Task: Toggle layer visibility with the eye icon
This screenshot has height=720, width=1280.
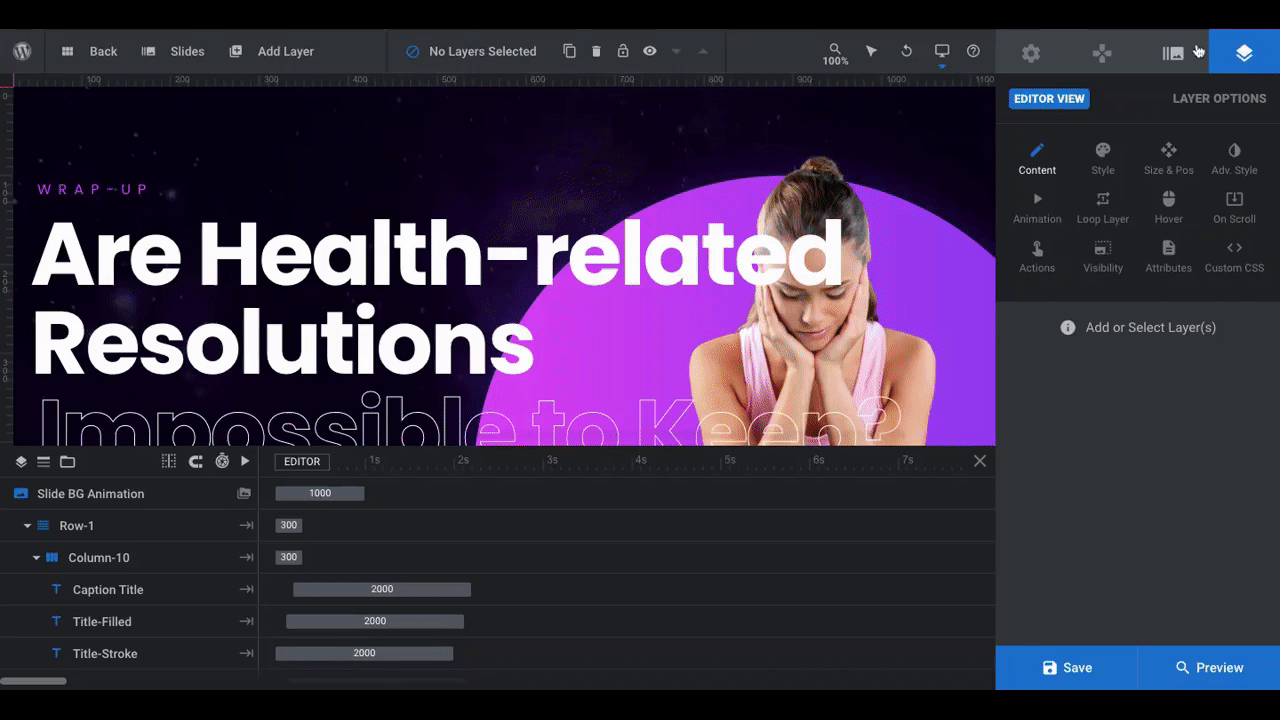Action: coord(650,51)
